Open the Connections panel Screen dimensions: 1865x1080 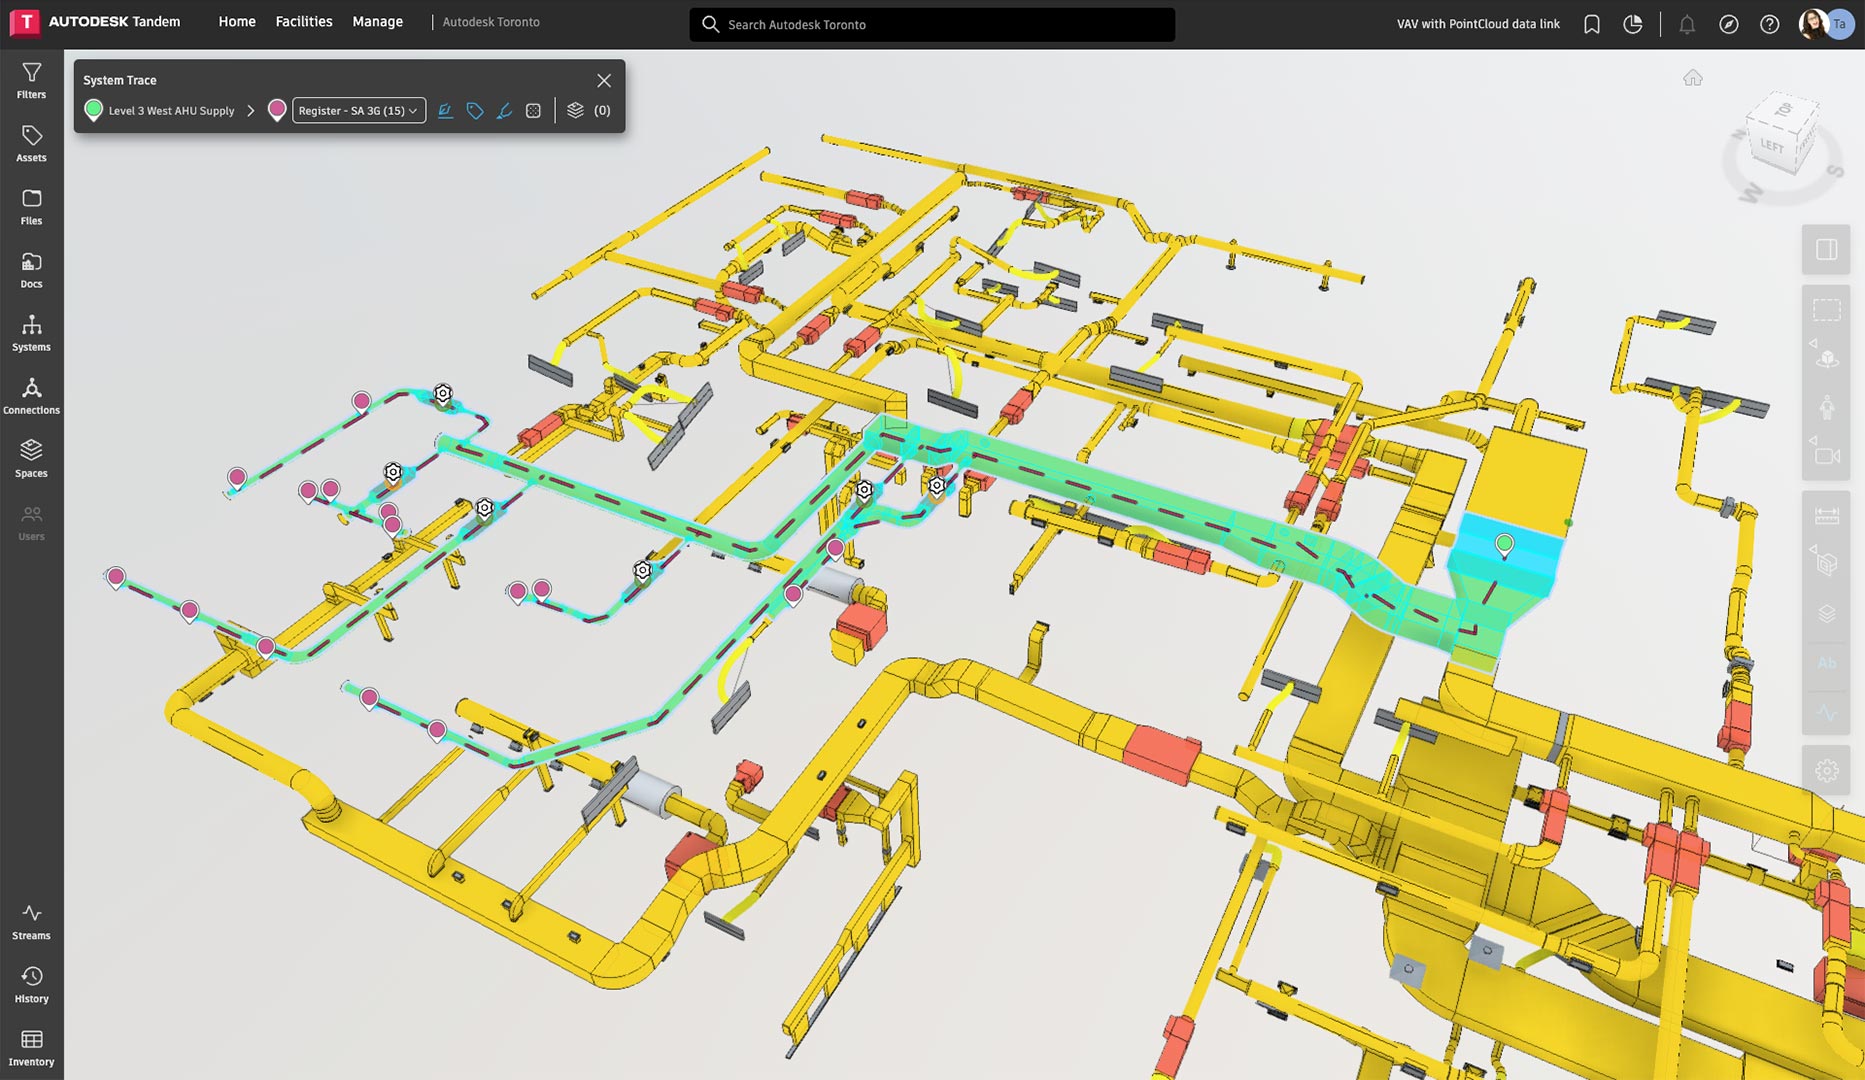click(31, 396)
